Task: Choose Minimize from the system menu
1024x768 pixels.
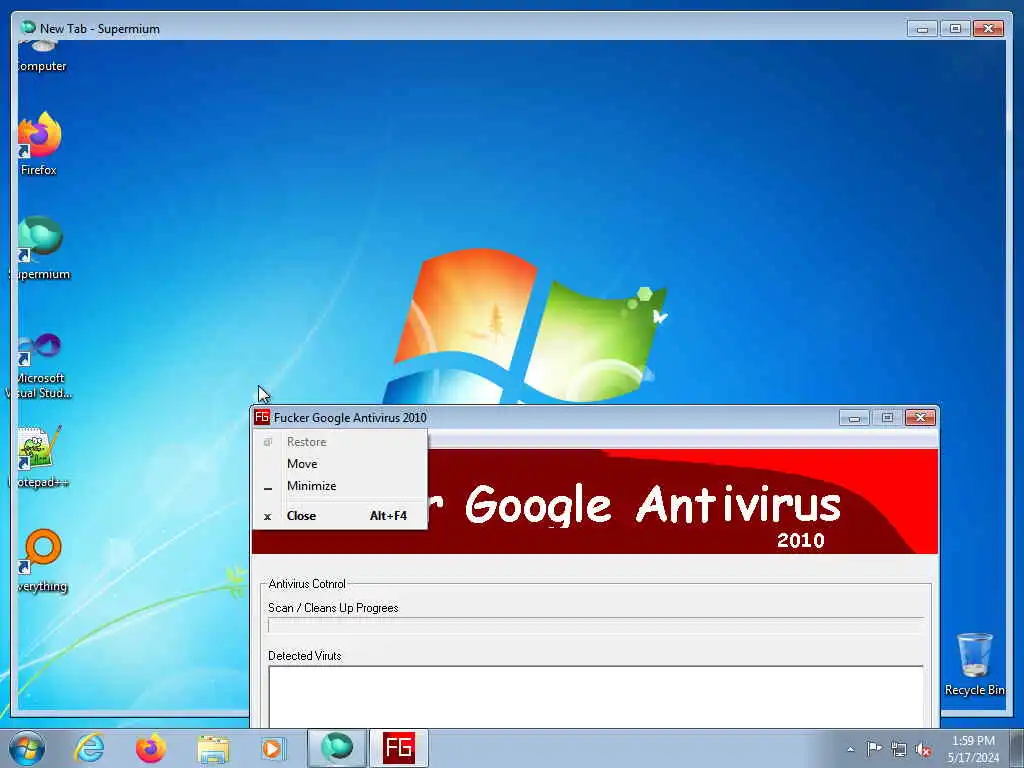Action: point(340,486)
